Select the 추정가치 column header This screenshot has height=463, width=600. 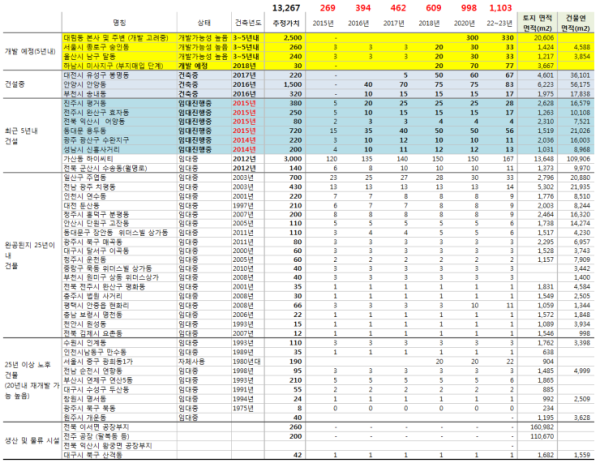click(286, 23)
